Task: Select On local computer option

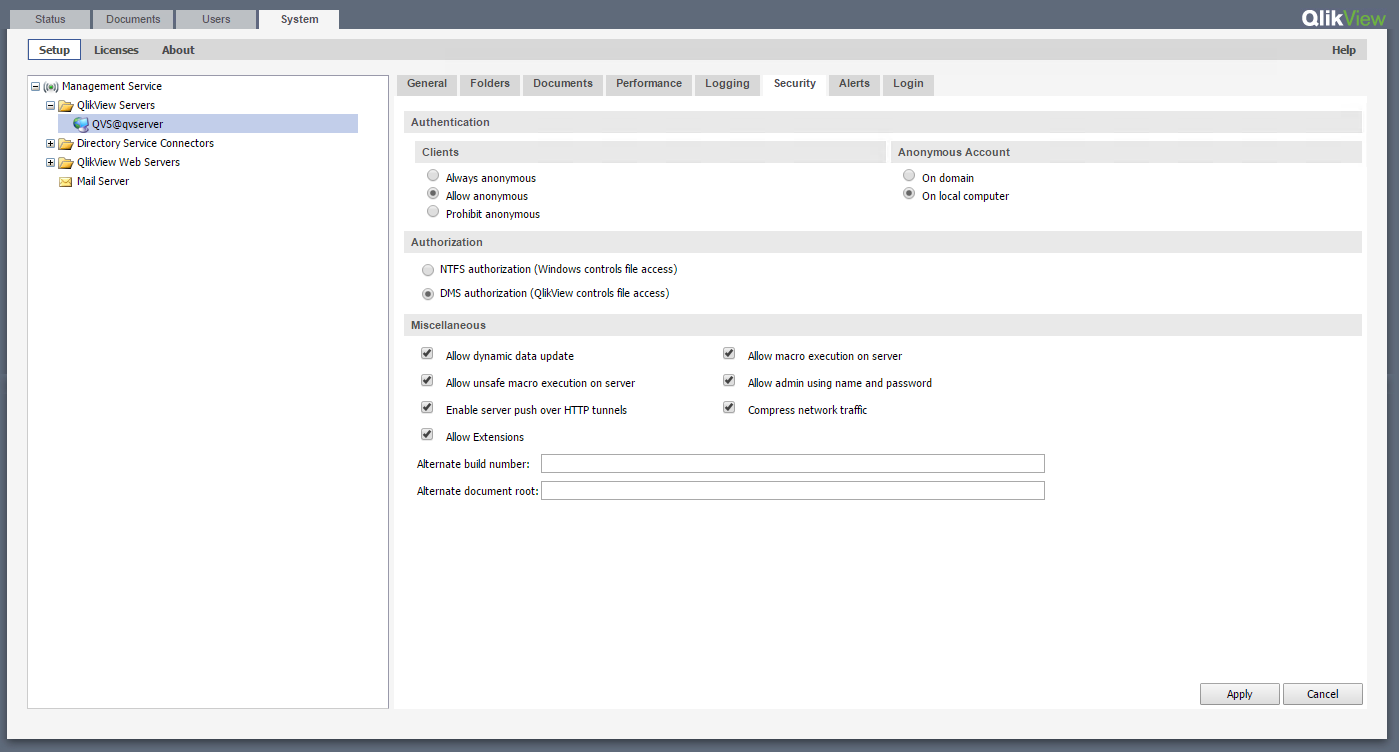Action: tap(909, 194)
